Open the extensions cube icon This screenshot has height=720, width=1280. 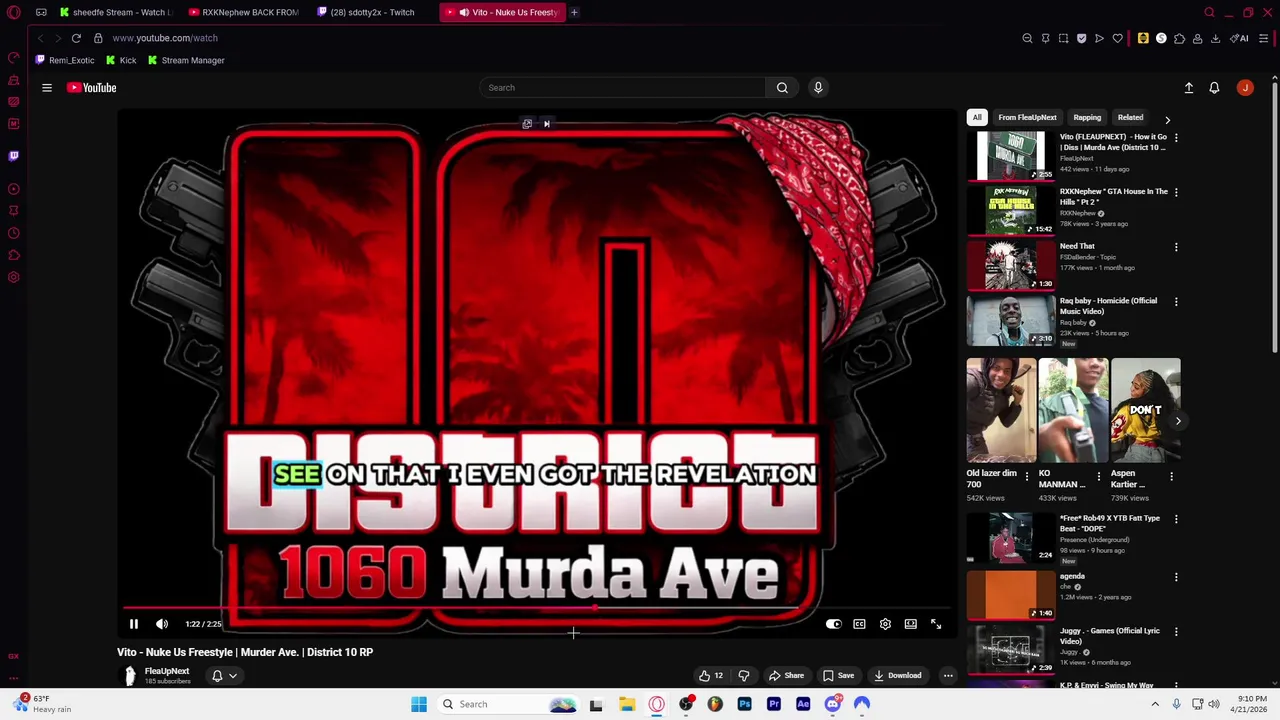[x=1179, y=38]
